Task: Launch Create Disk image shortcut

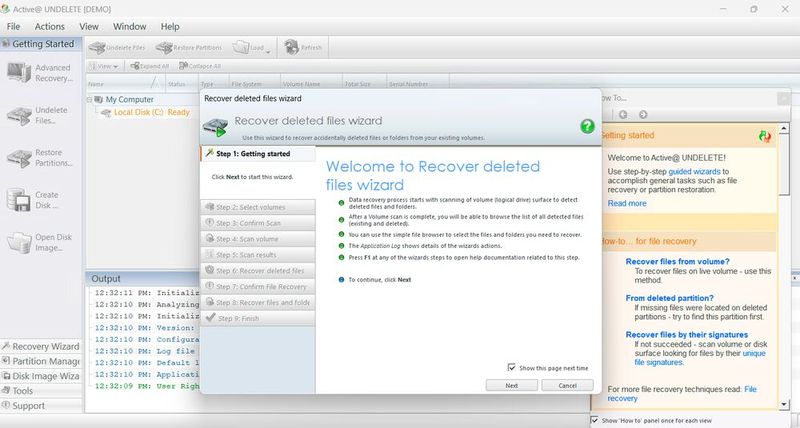Action: [x=34, y=200]
